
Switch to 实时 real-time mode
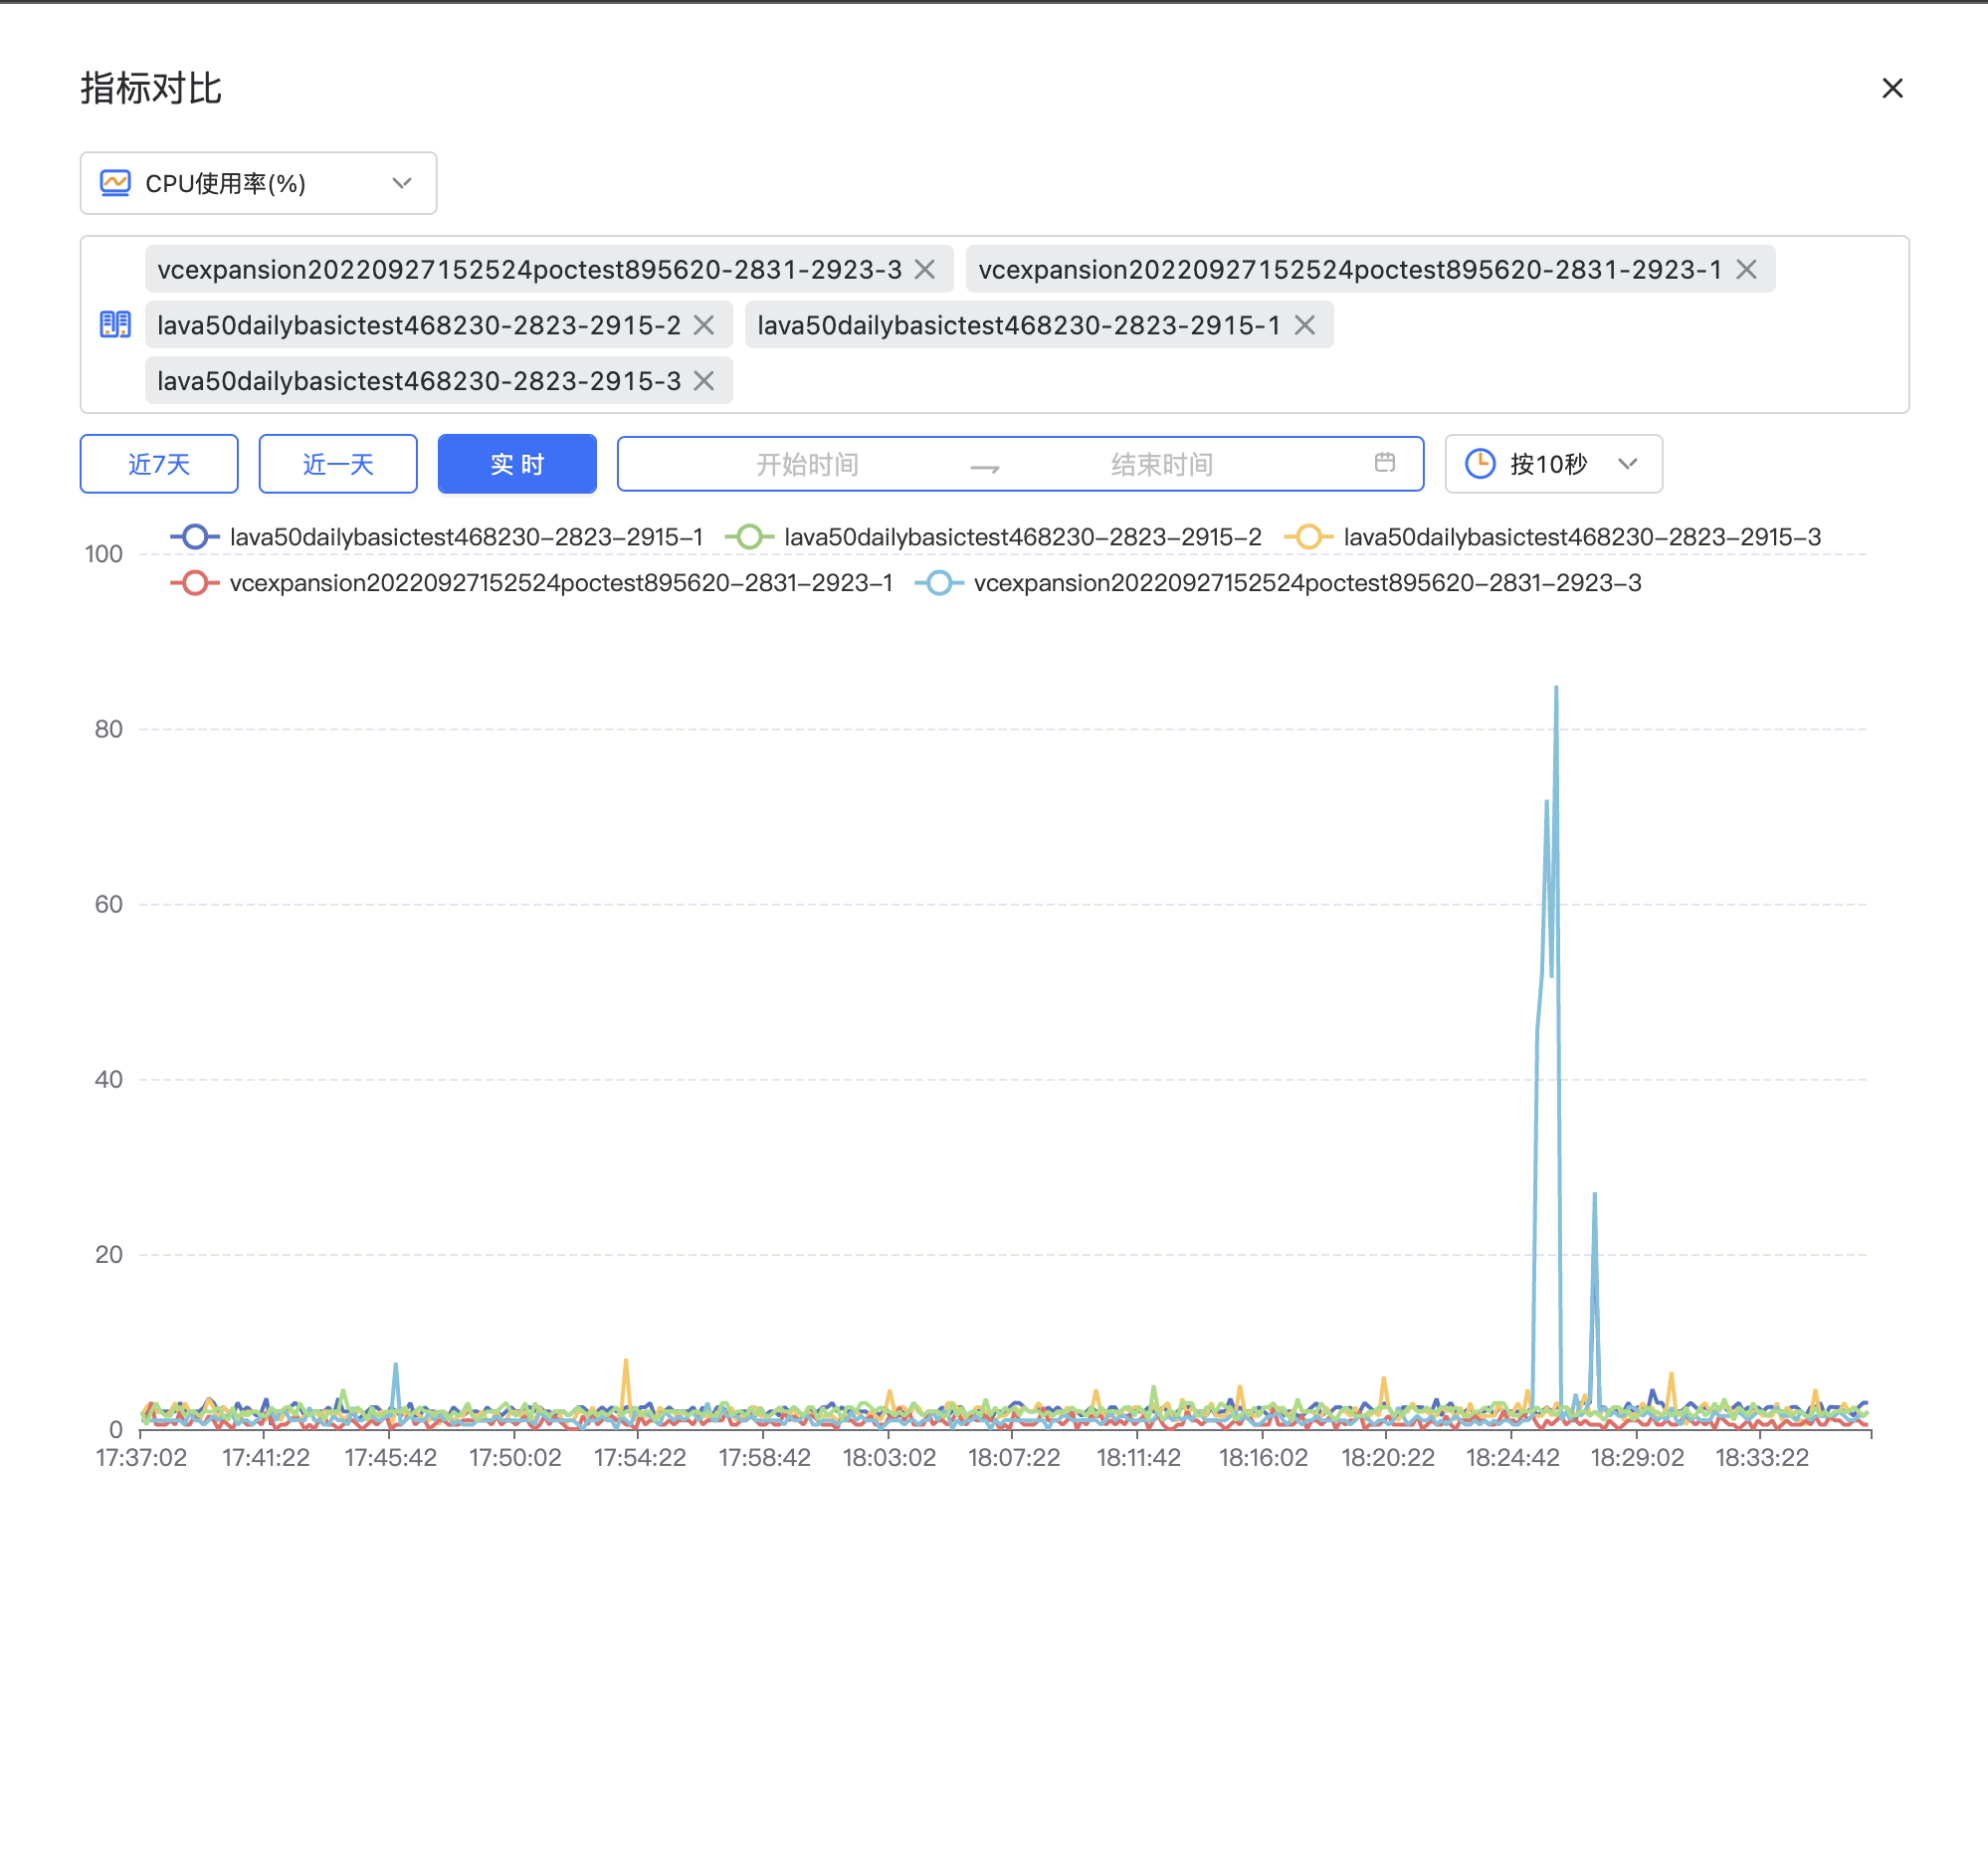pos(517,464)
